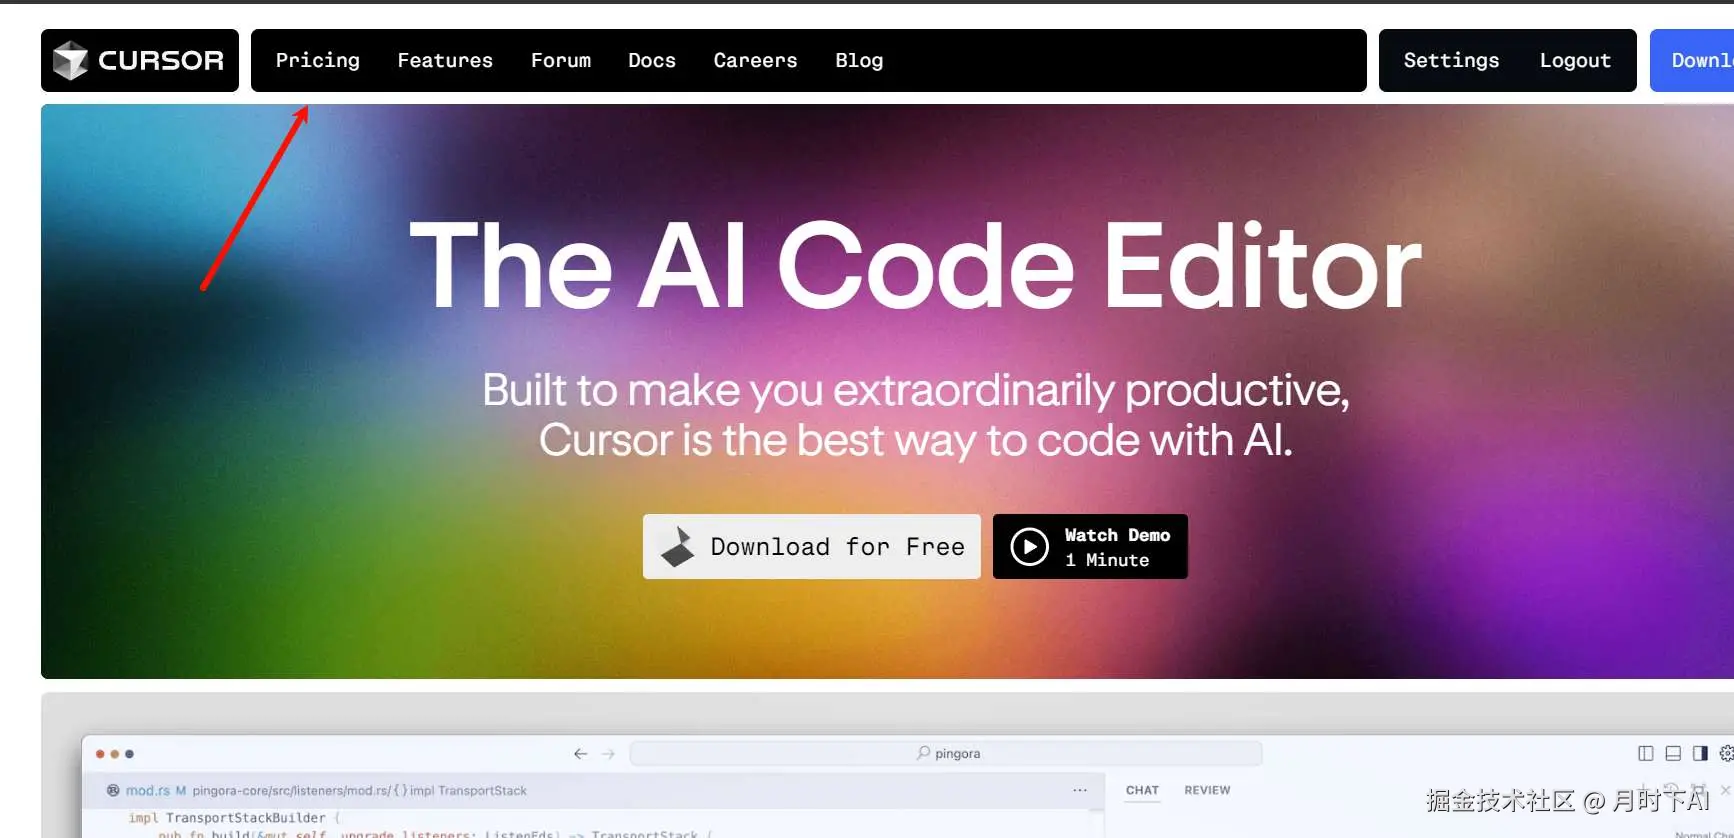The image size is (1734, 838).
Task: Click the Download for Free button
Action: tap(812, 546)
